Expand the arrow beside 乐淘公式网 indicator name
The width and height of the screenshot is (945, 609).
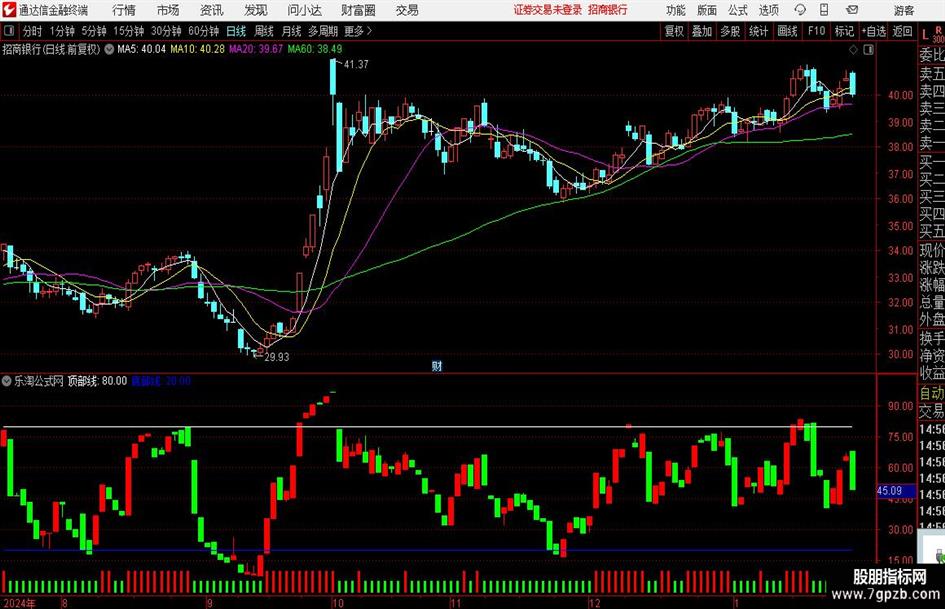[7, 381]
